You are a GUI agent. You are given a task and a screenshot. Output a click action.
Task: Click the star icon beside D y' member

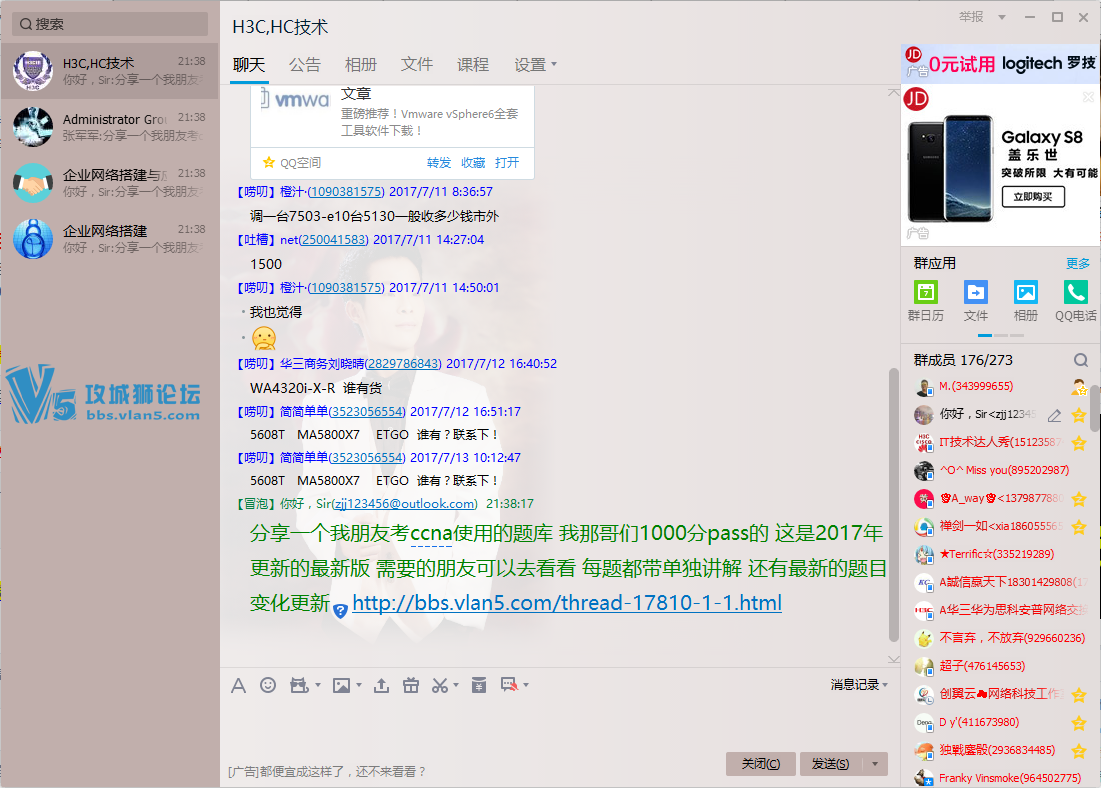(x=1079, y=723)
